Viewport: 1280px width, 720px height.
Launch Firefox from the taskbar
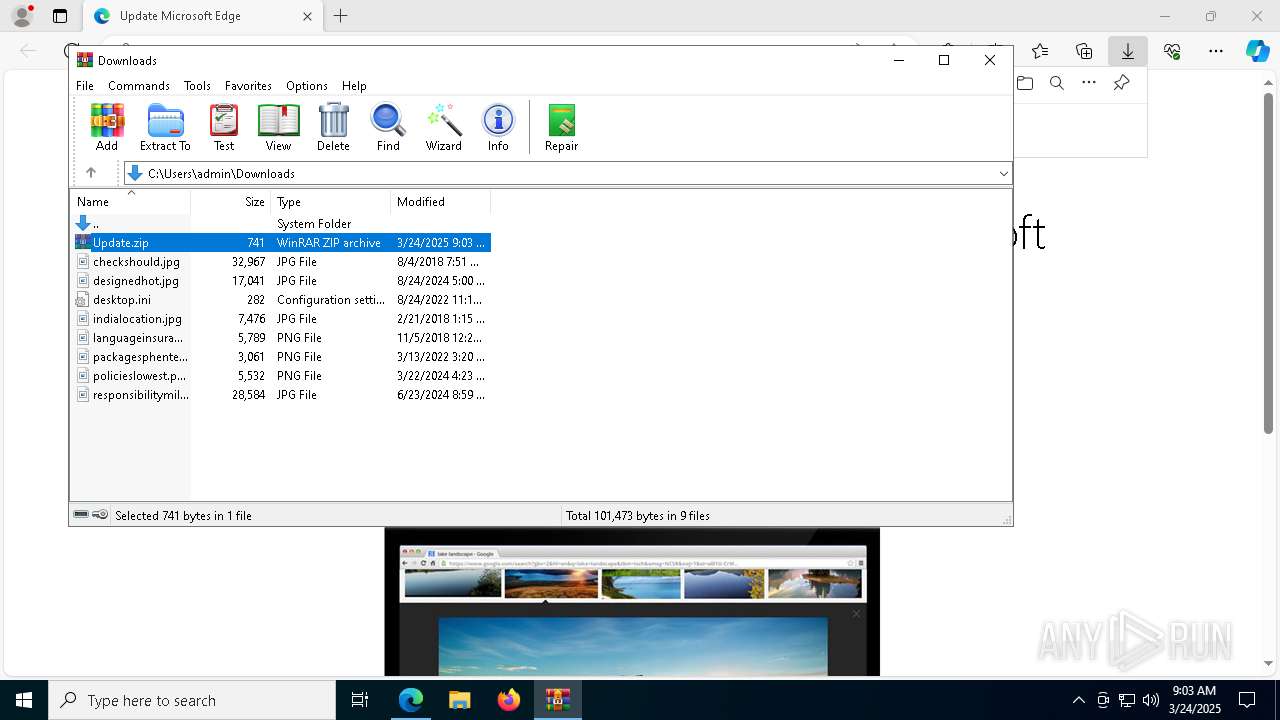coord(509,700)
